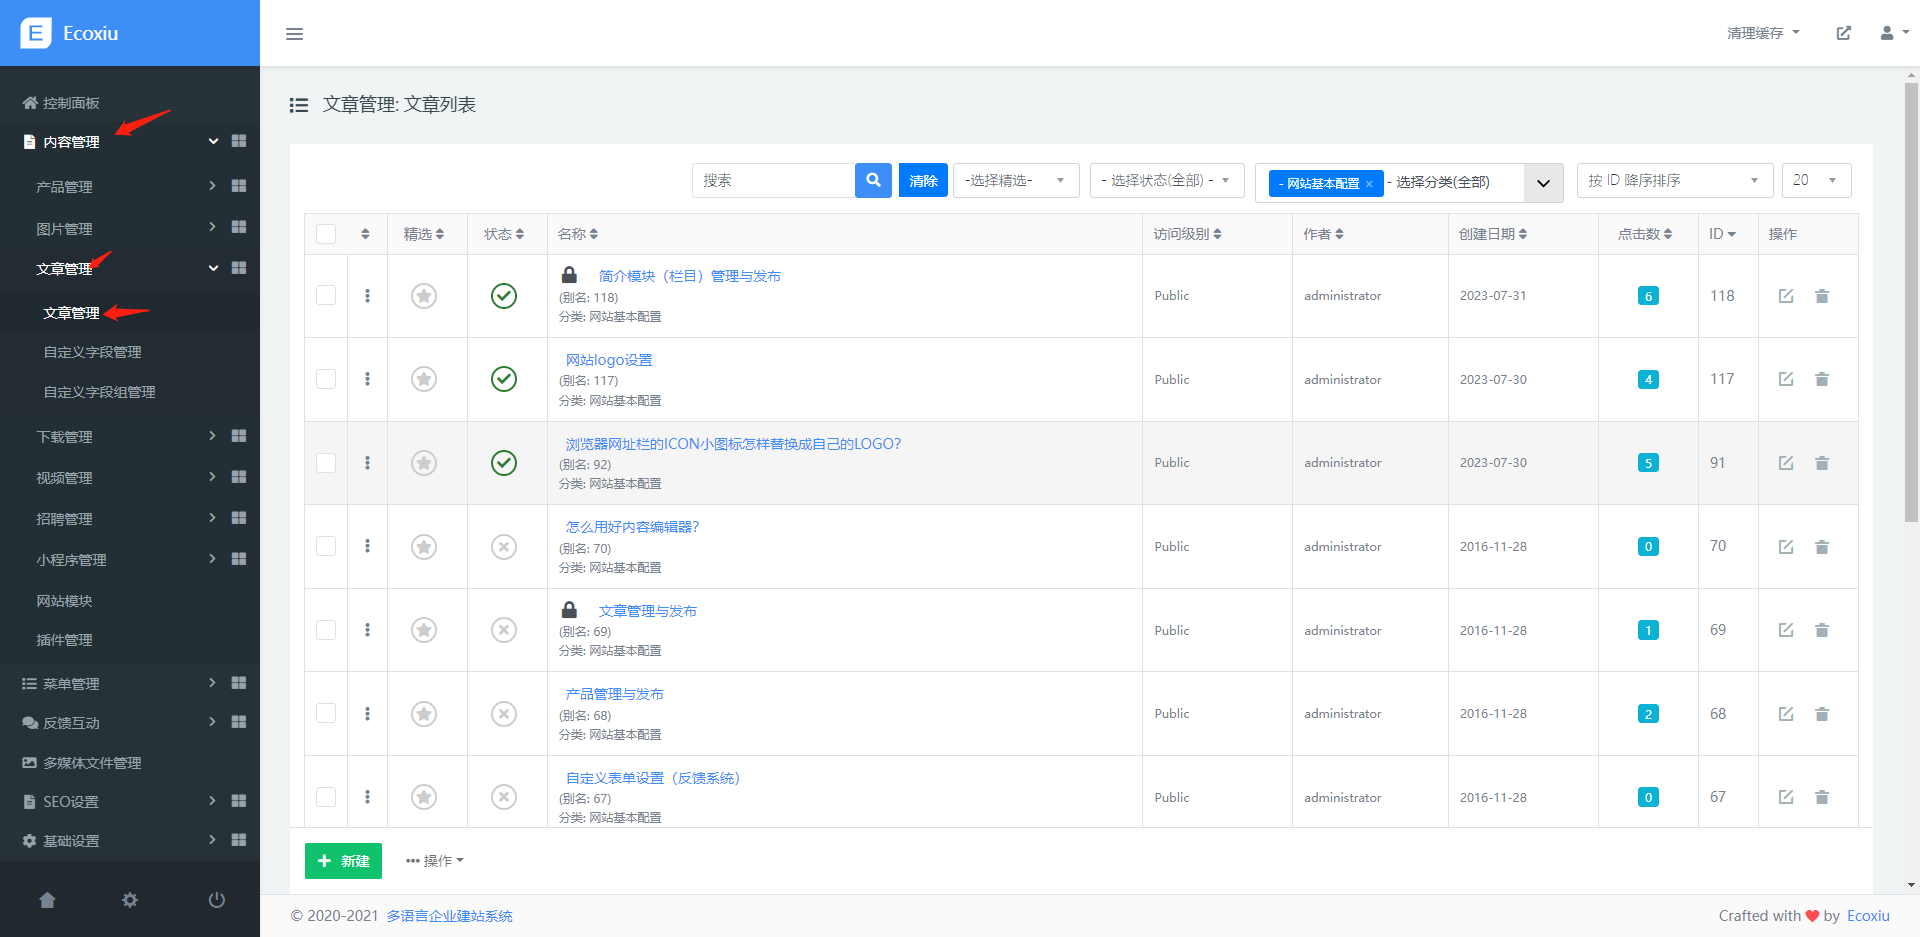The height and width of the screenshot is (937, 1920).
Task: Click the three-dot row menu for article 70
Action: tap(367, 547)
